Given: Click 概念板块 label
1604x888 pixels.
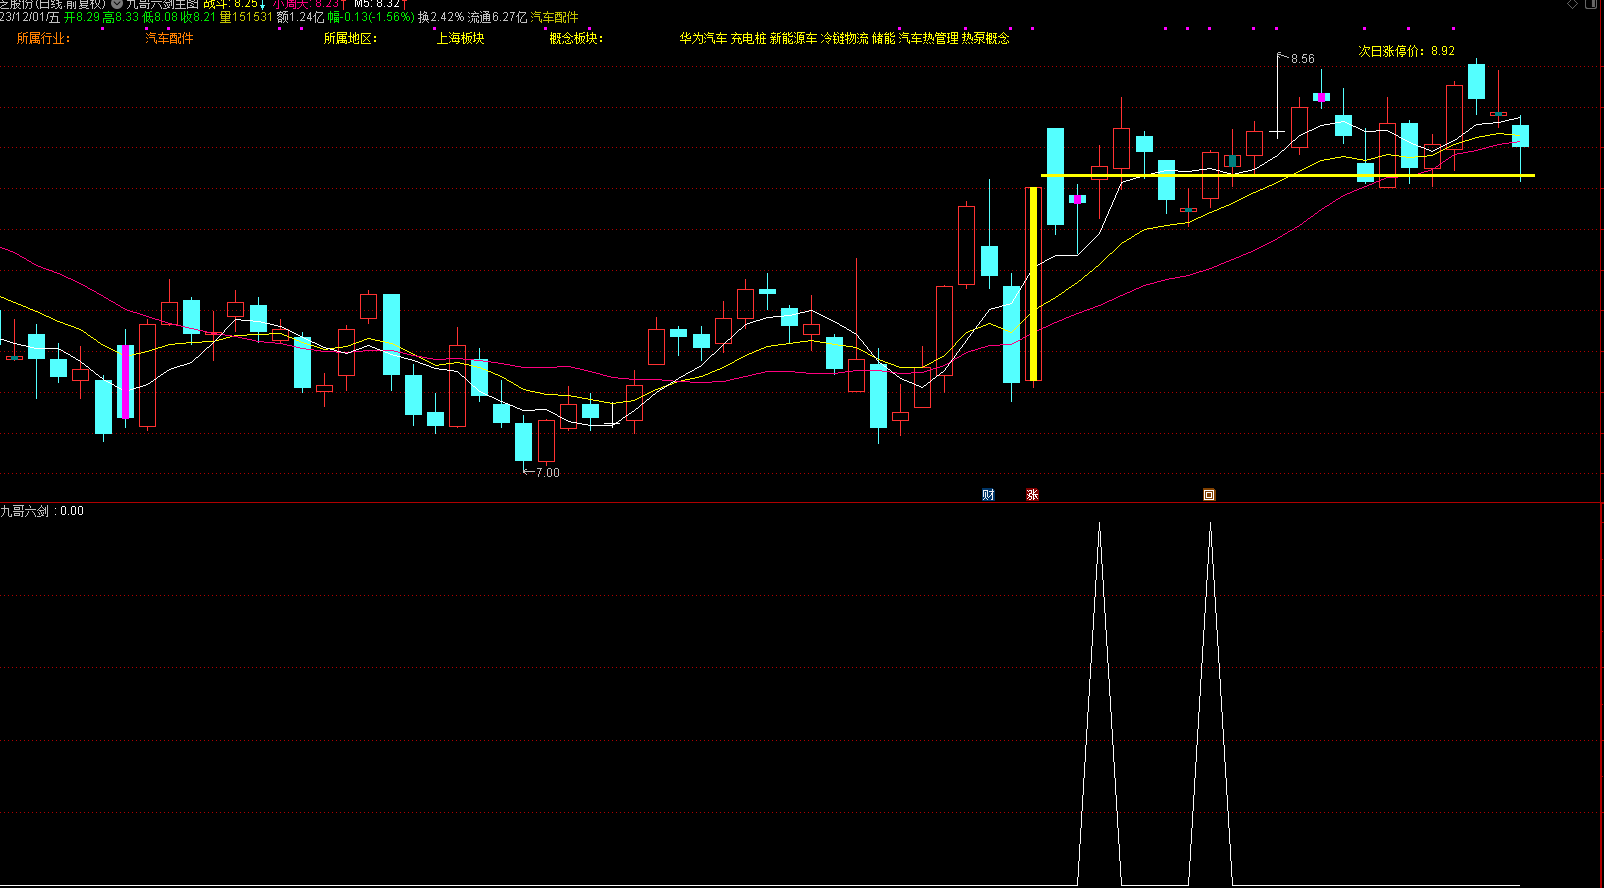Looking at the screenshot, I should pyautogui.click(x=576, y=38).
